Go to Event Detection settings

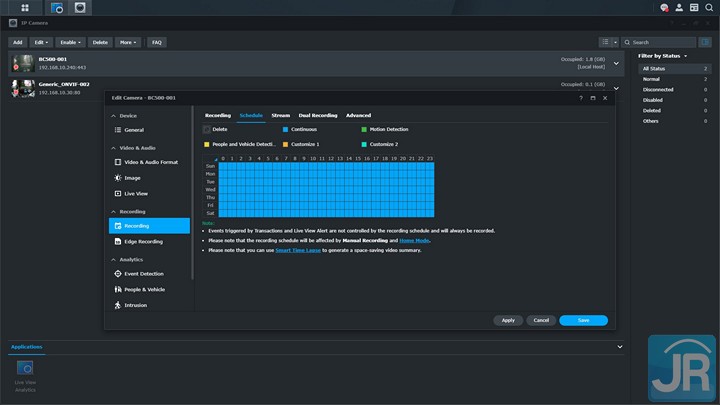(144, 273)
